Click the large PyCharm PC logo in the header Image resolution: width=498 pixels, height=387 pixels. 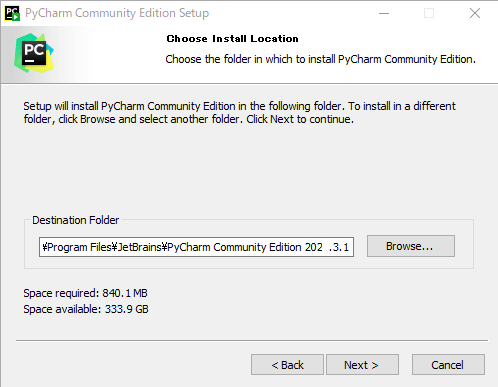pos(34,53)
